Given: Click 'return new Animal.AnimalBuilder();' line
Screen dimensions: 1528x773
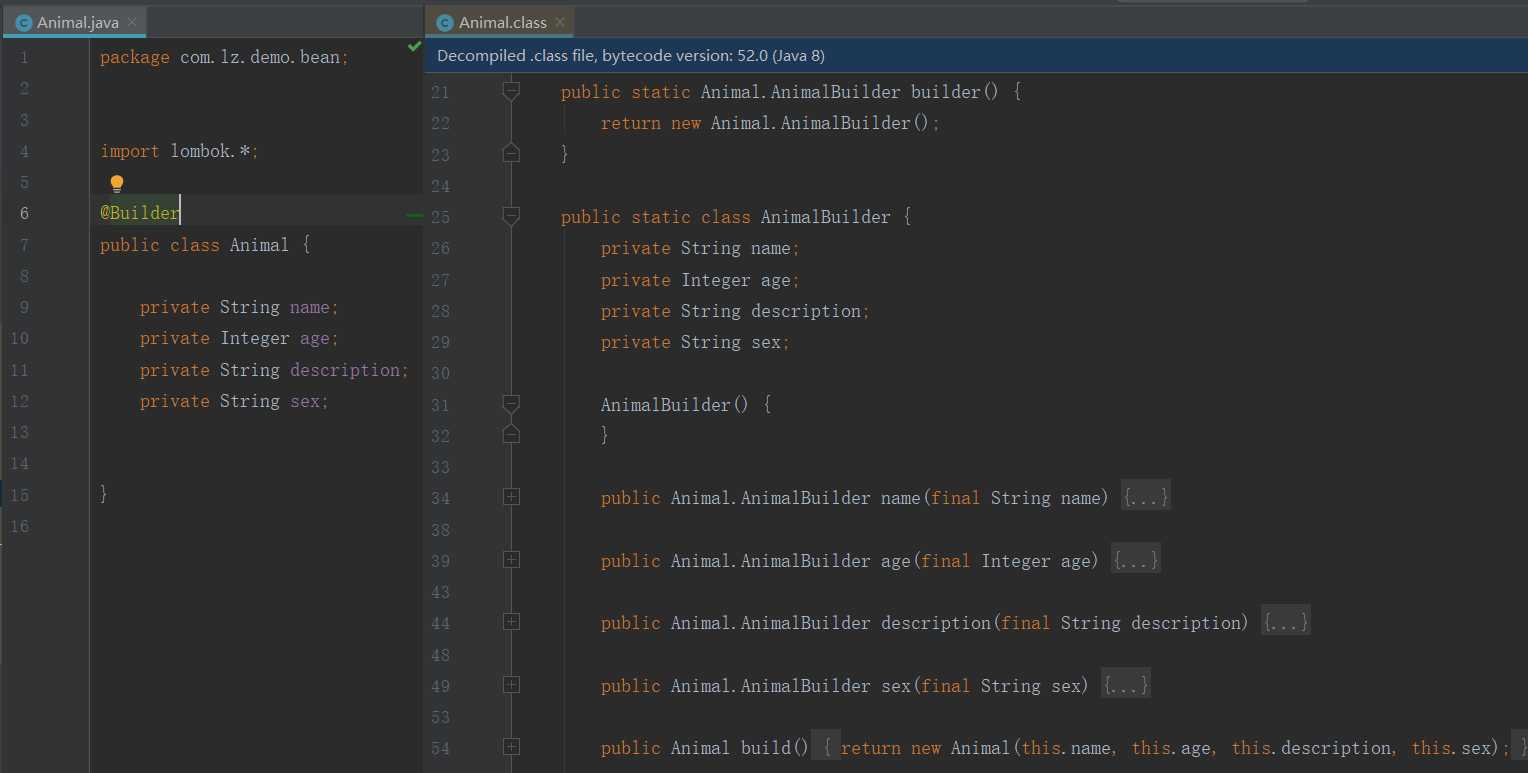Looking at the screenshot, I should [770, 123].
